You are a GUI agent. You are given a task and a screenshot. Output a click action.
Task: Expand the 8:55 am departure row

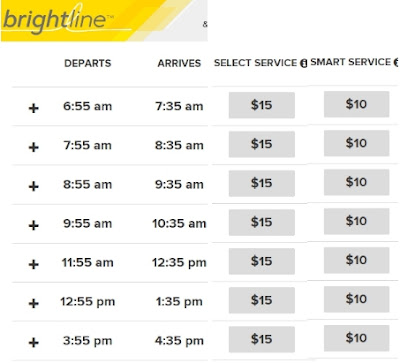[34, 186]
